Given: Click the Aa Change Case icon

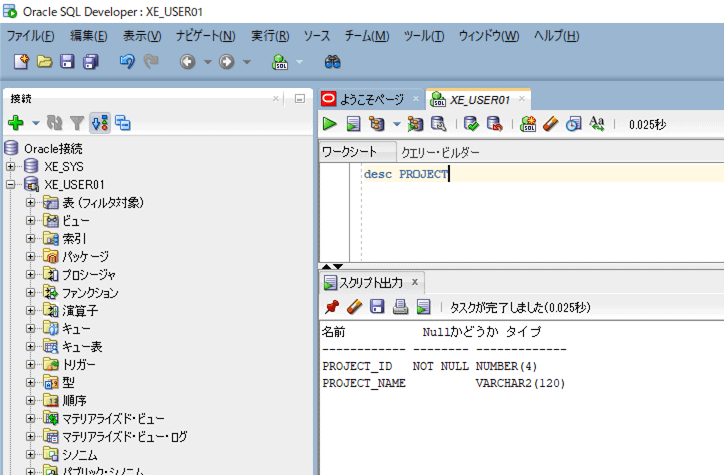Looking at the screenshot, I should (597, 124).
